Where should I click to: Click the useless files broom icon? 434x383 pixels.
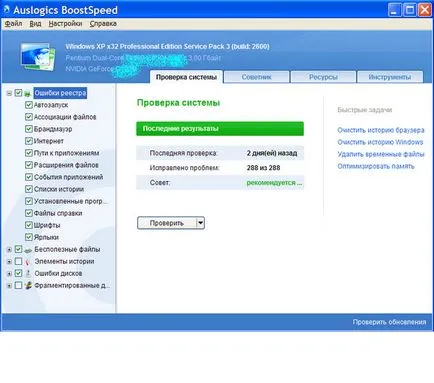pyautogui.click(x=28, y=250)
